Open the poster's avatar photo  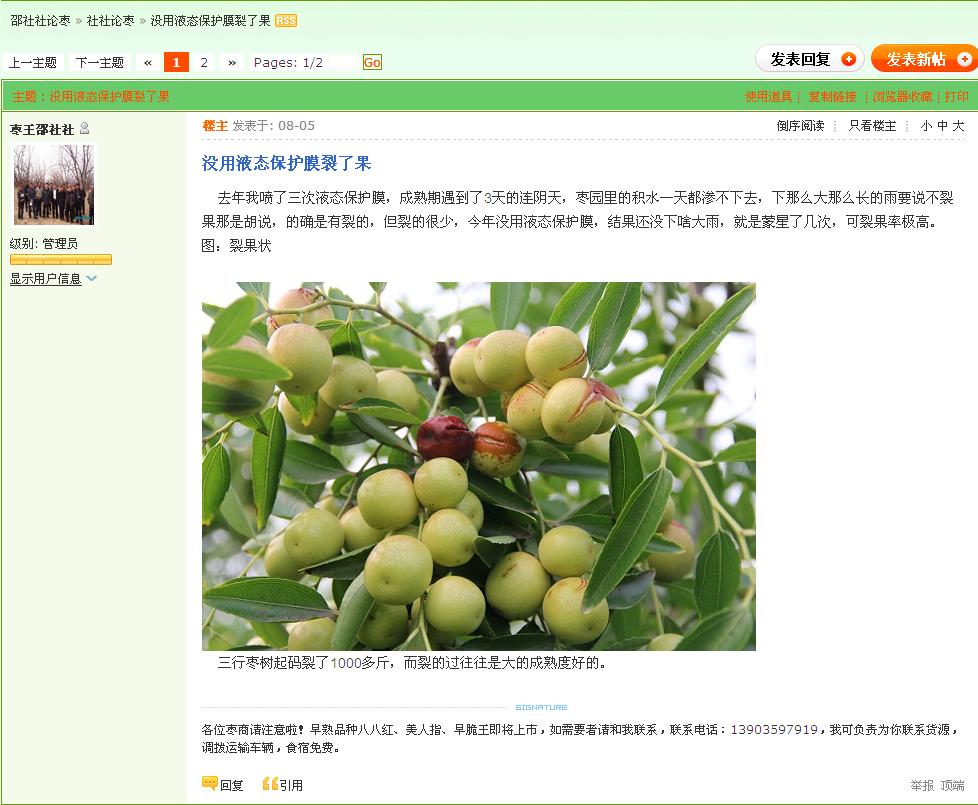point(54,185)
